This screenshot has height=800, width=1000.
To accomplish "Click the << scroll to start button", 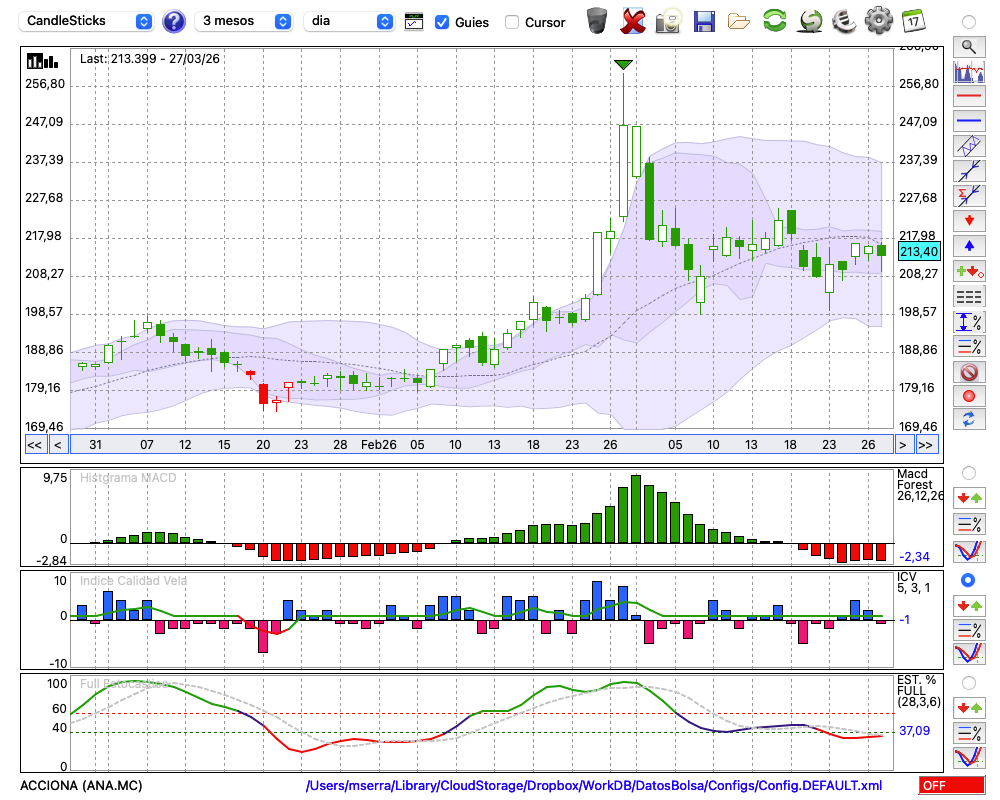I will click(x=34, y=445).
